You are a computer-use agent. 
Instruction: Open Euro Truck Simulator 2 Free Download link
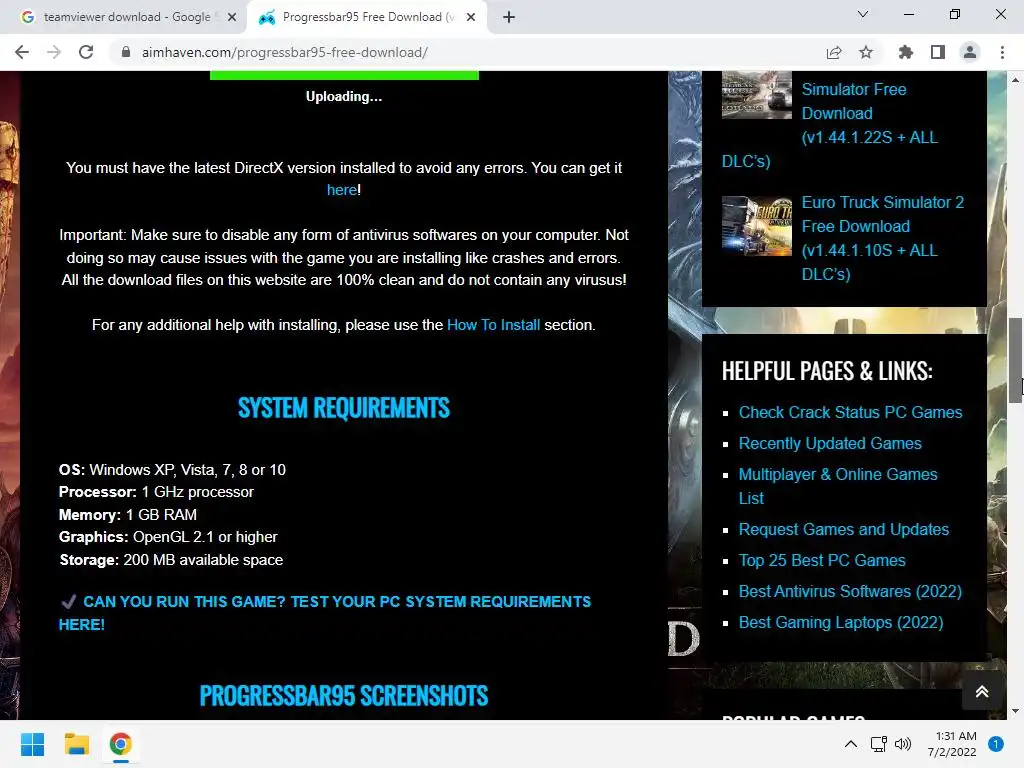click(883, 238)
